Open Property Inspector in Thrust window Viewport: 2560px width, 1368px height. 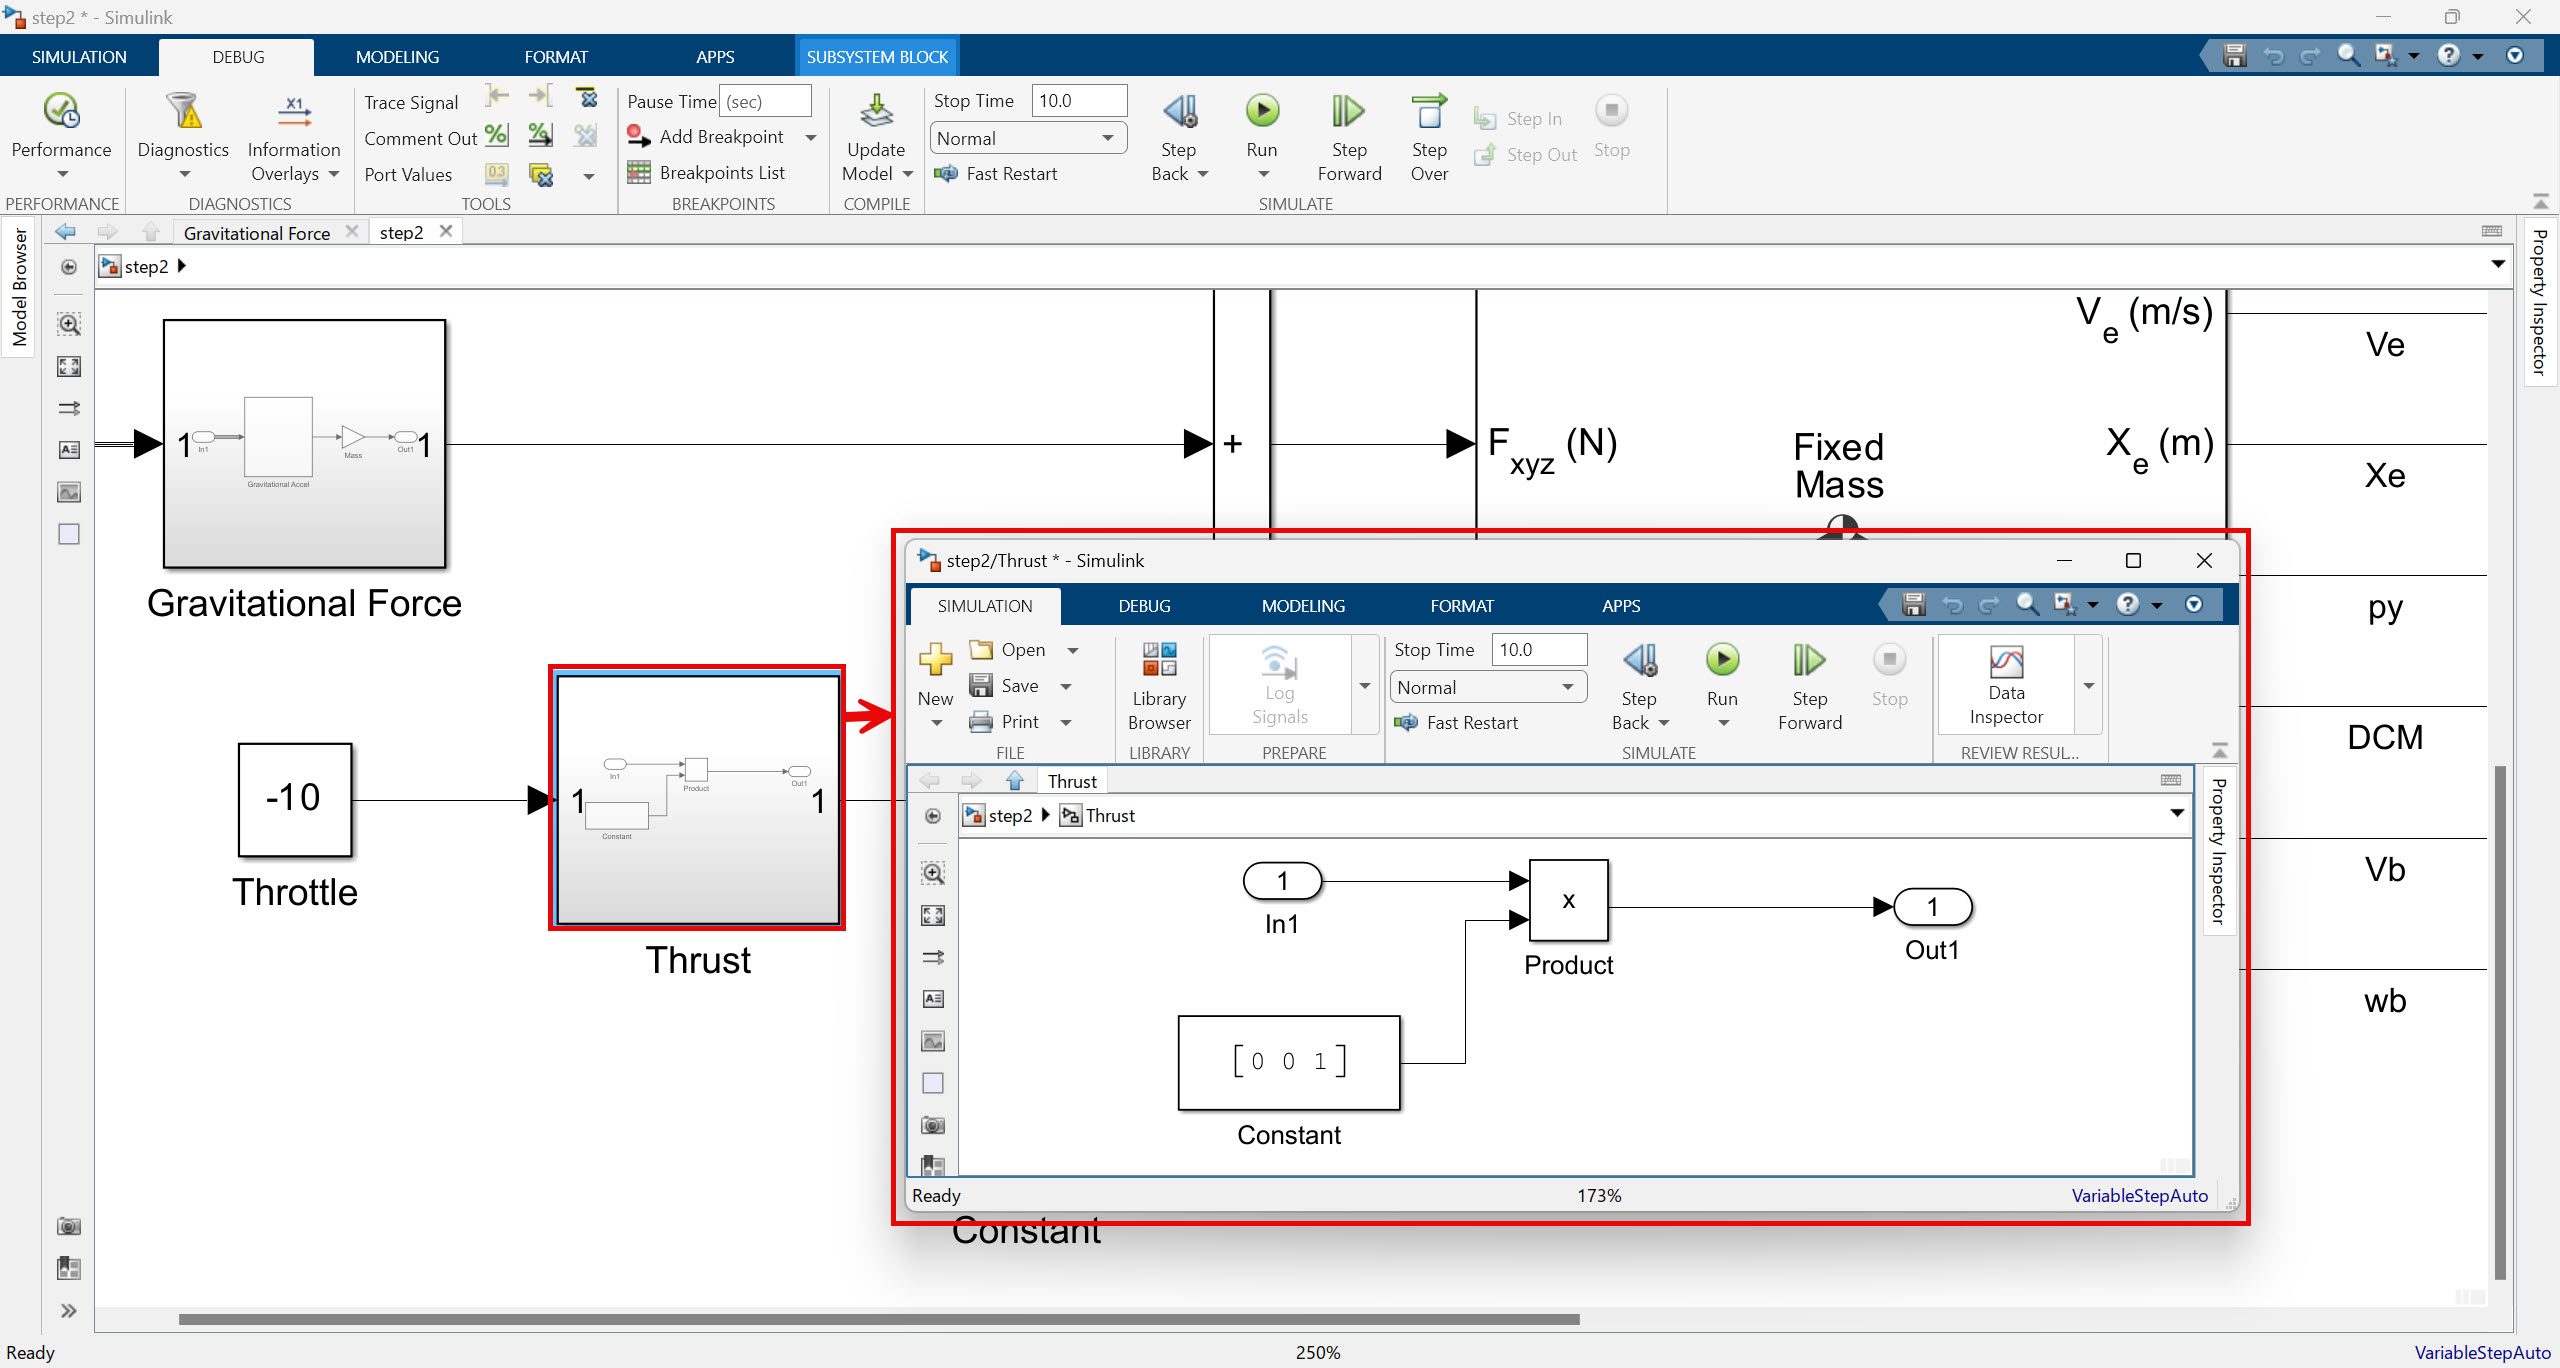tap(2218, 851)
